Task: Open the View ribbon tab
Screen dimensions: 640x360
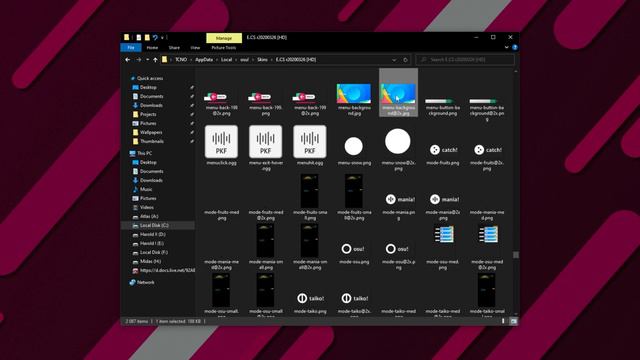Action: pos(195,48)
